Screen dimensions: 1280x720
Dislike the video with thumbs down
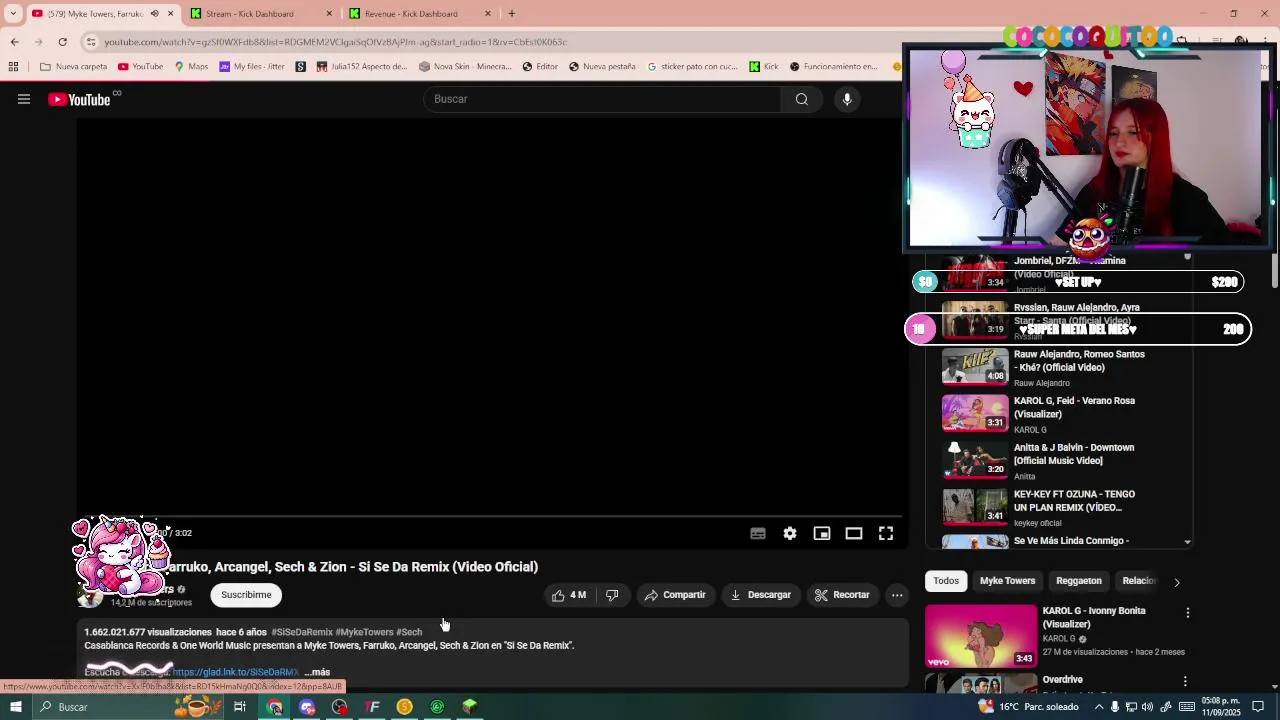pos(612,595)
